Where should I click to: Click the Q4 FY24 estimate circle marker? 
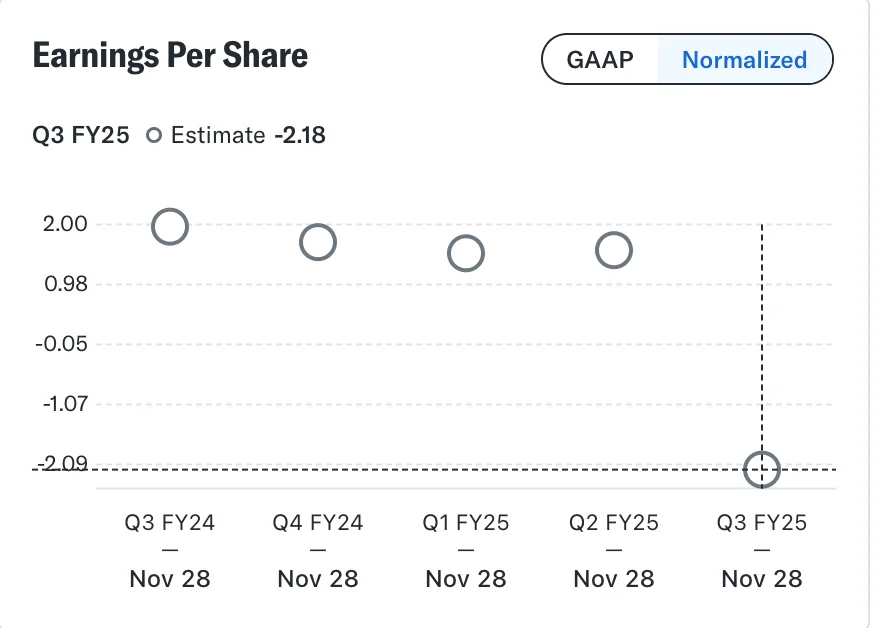tap(318, 242)
